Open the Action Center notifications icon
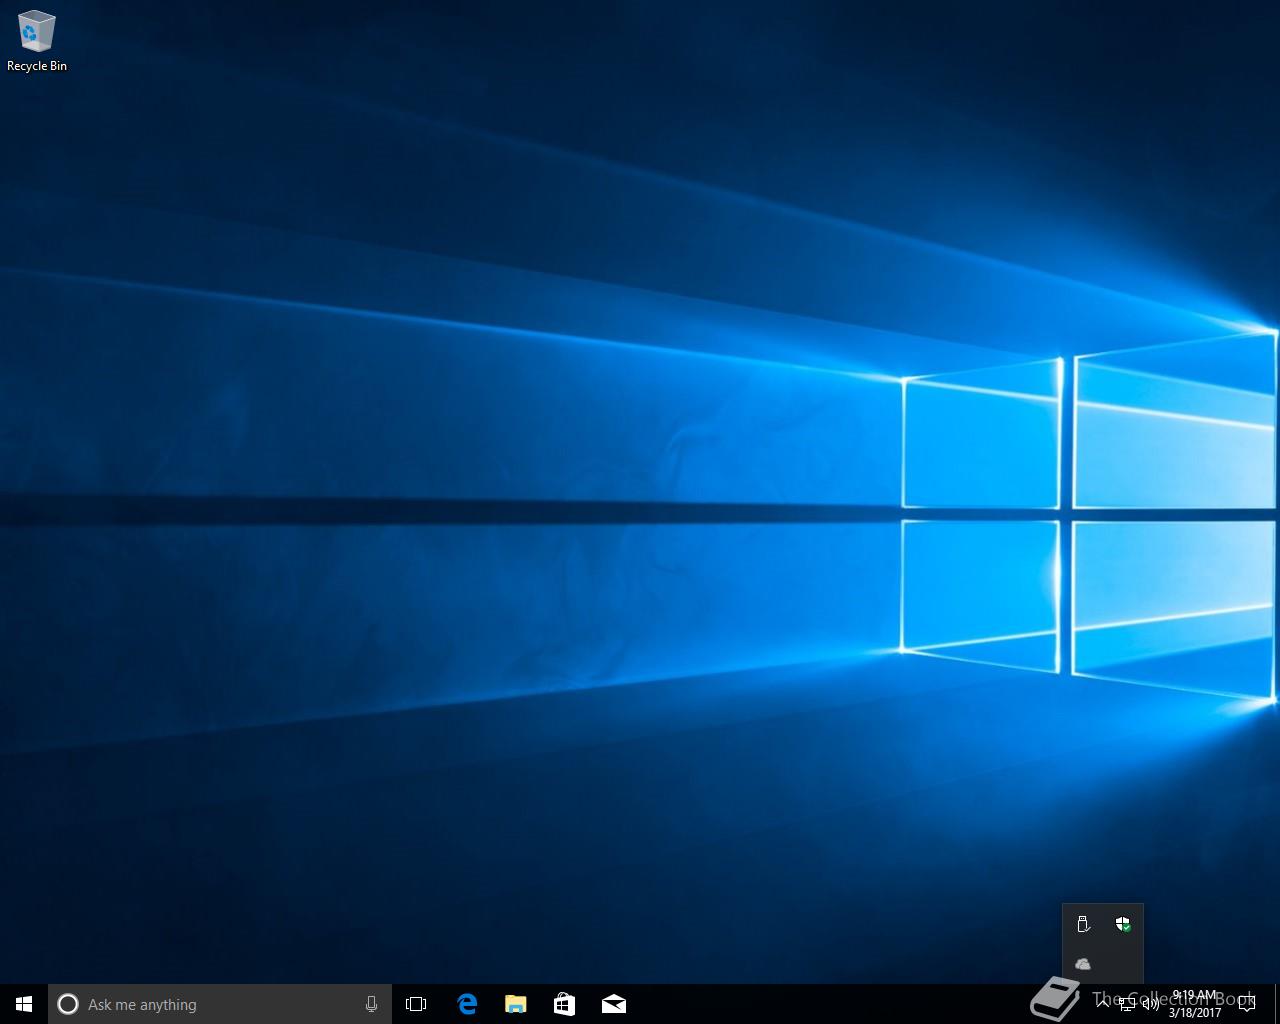1280x1024 pixels. (x=1247, y=1004)
